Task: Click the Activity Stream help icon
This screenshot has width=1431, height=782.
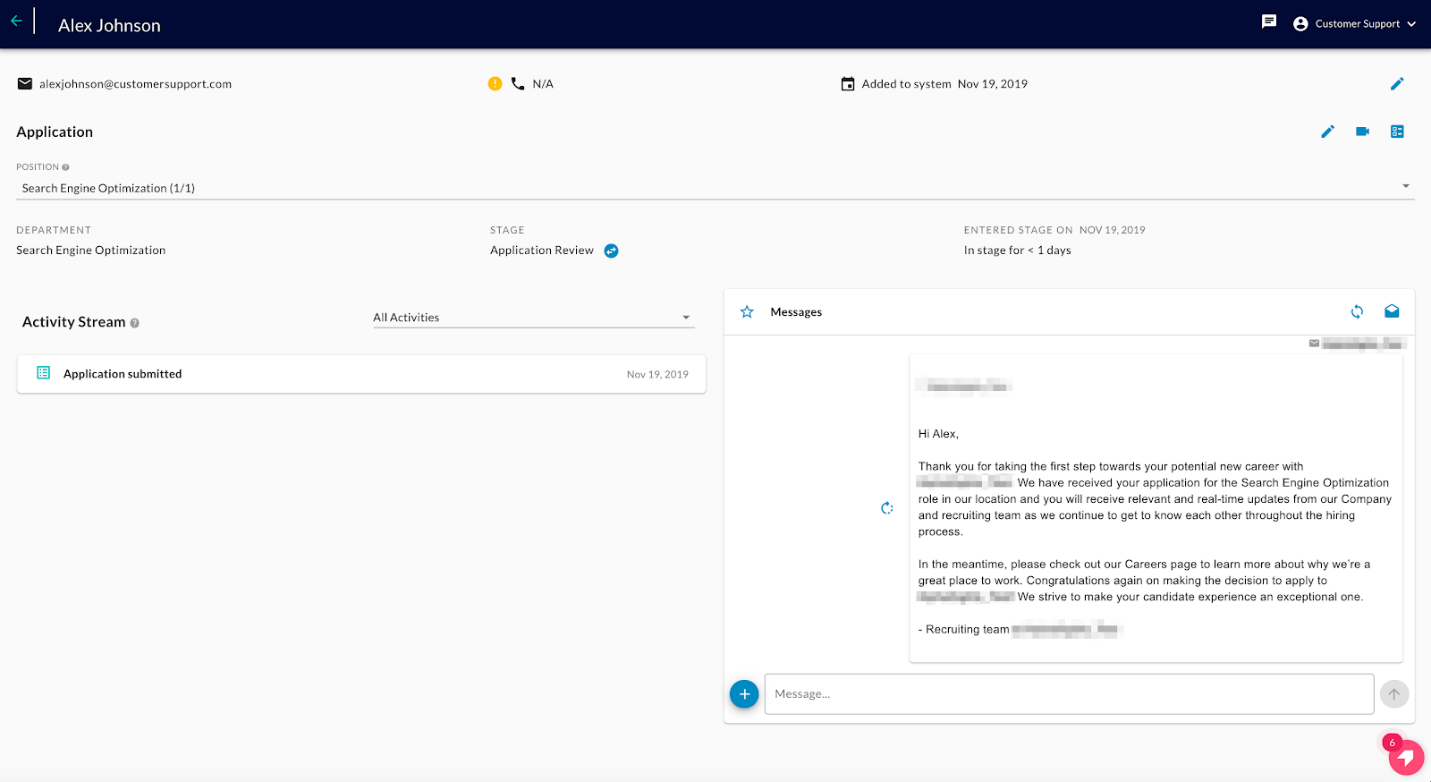Action: click(135, 323)
